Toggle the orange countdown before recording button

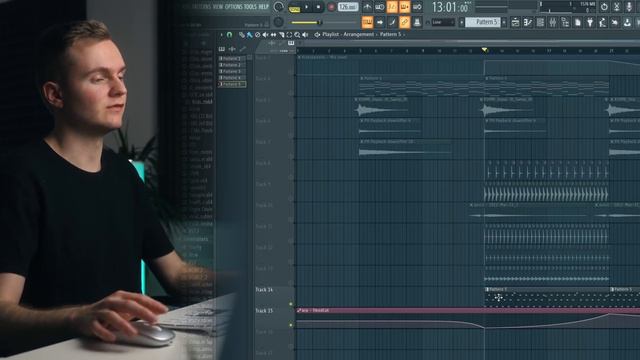[392, 7]
